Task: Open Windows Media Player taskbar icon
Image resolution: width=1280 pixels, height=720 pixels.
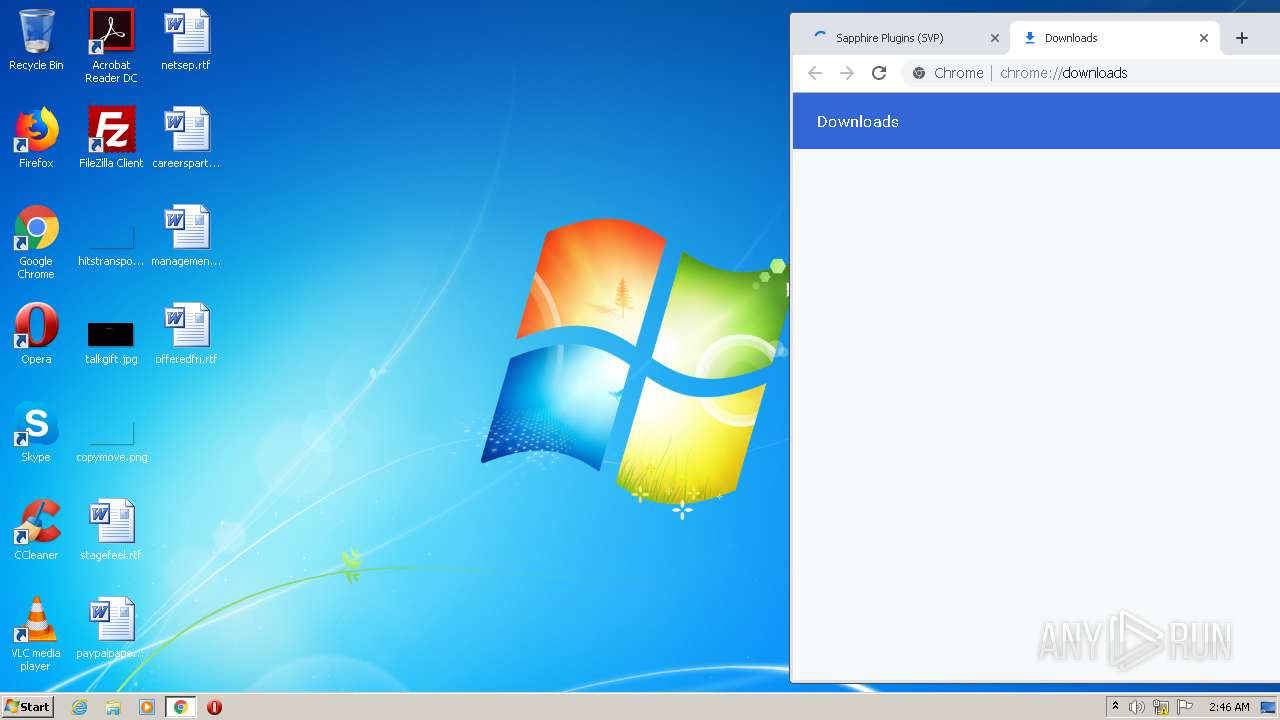Action: 147,707
